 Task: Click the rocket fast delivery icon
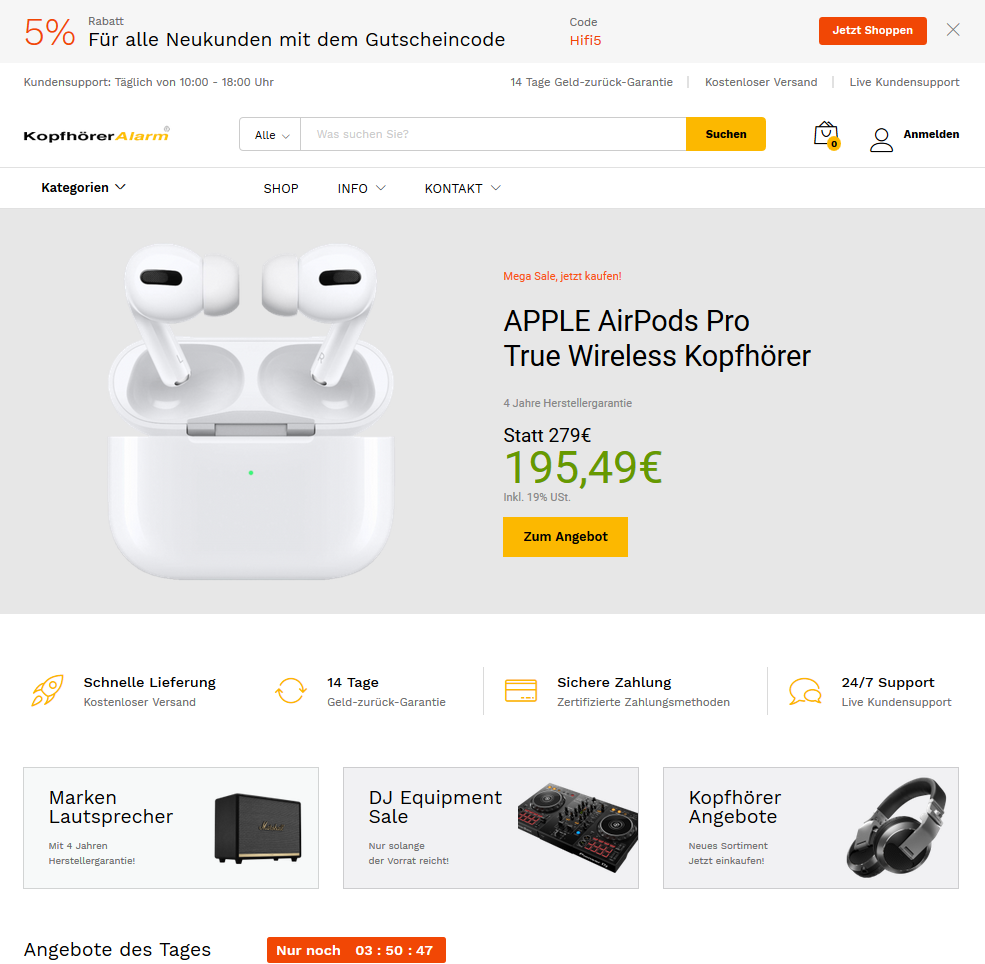(48, 690)
